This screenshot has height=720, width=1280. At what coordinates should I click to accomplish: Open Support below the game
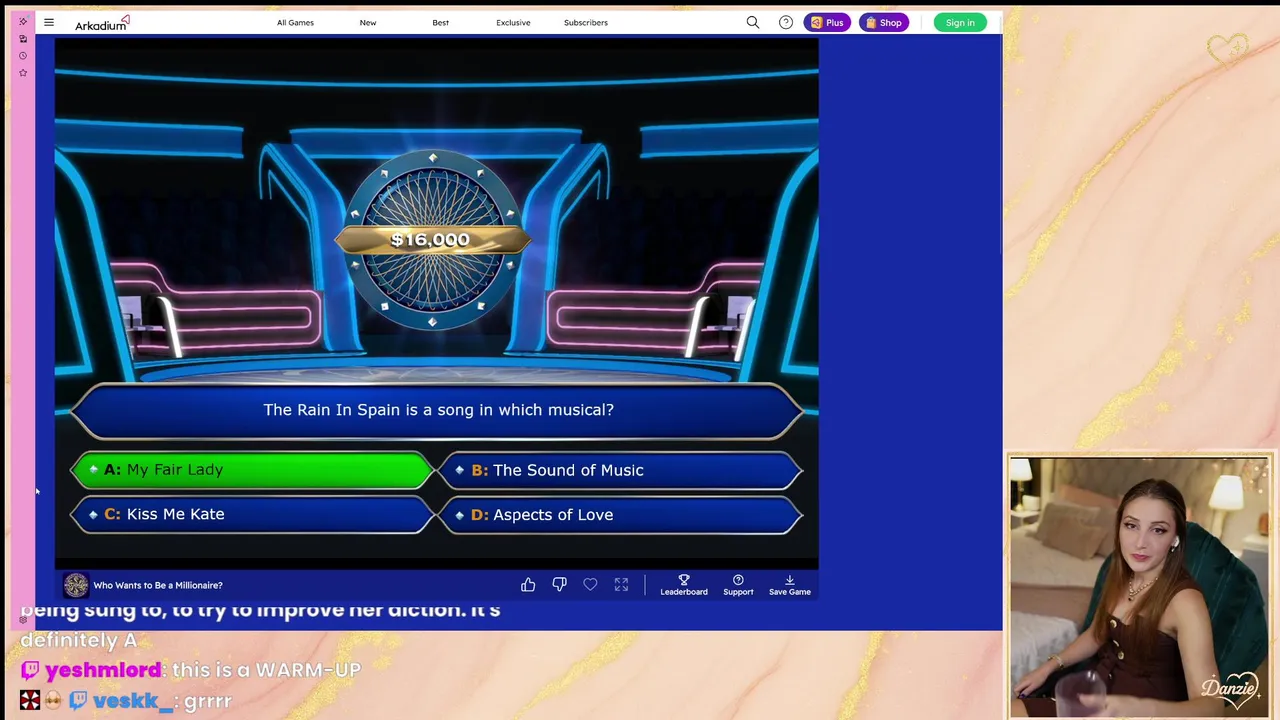coord(738,585)
